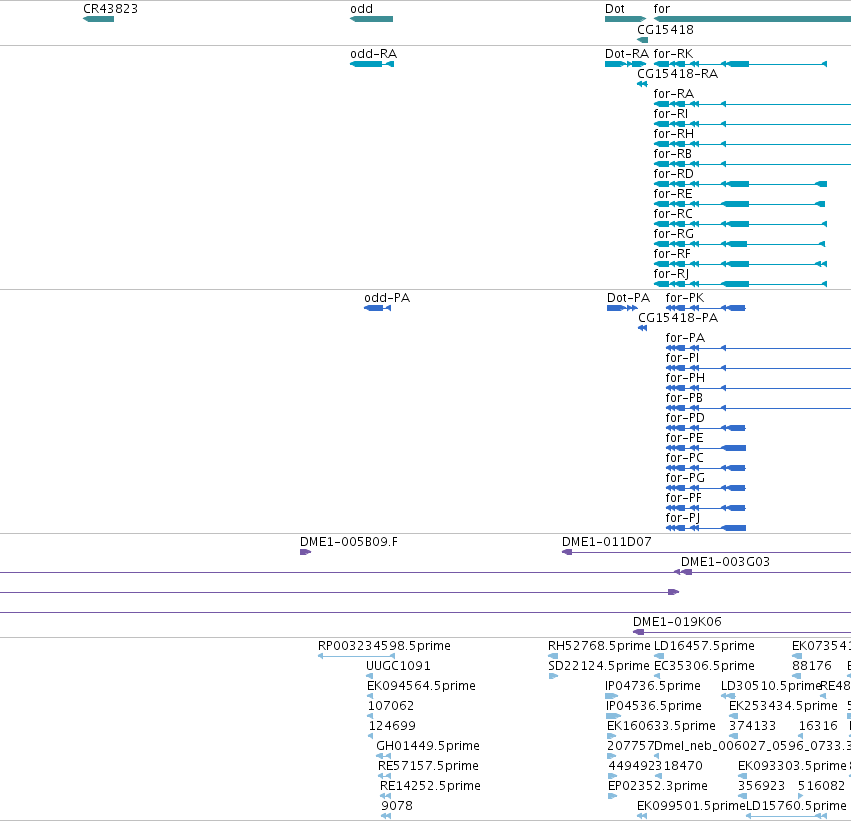Click the for-PJ protein label
851x821 pixels.
[x=682, y=518]
